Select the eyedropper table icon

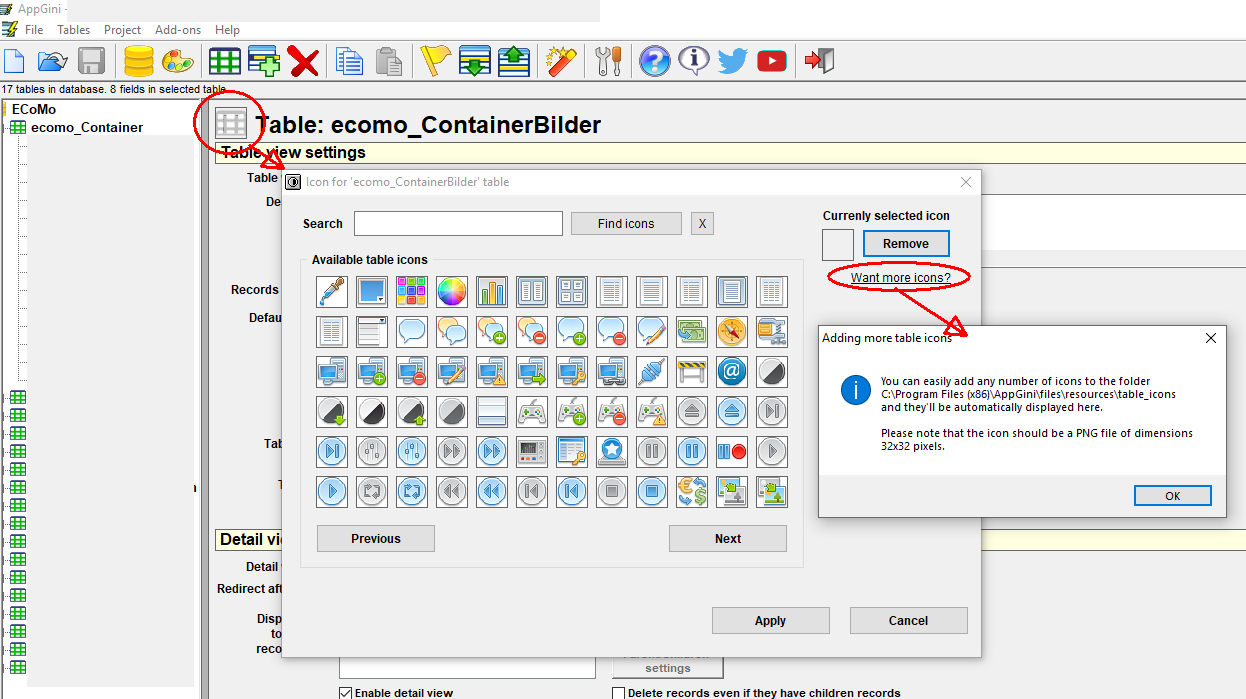pyautogui.click(x=332, y=292)
